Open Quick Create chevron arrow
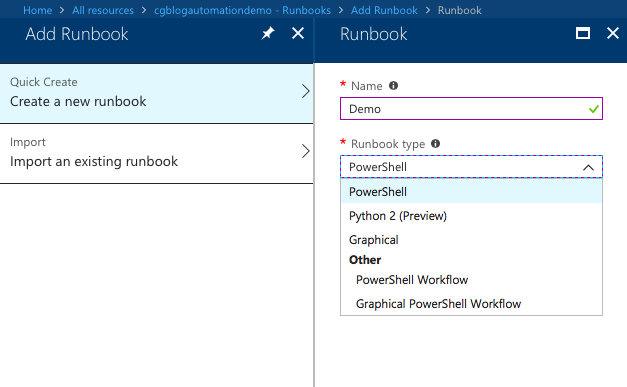This screenshot has height=387, width=627. point(306,92)
